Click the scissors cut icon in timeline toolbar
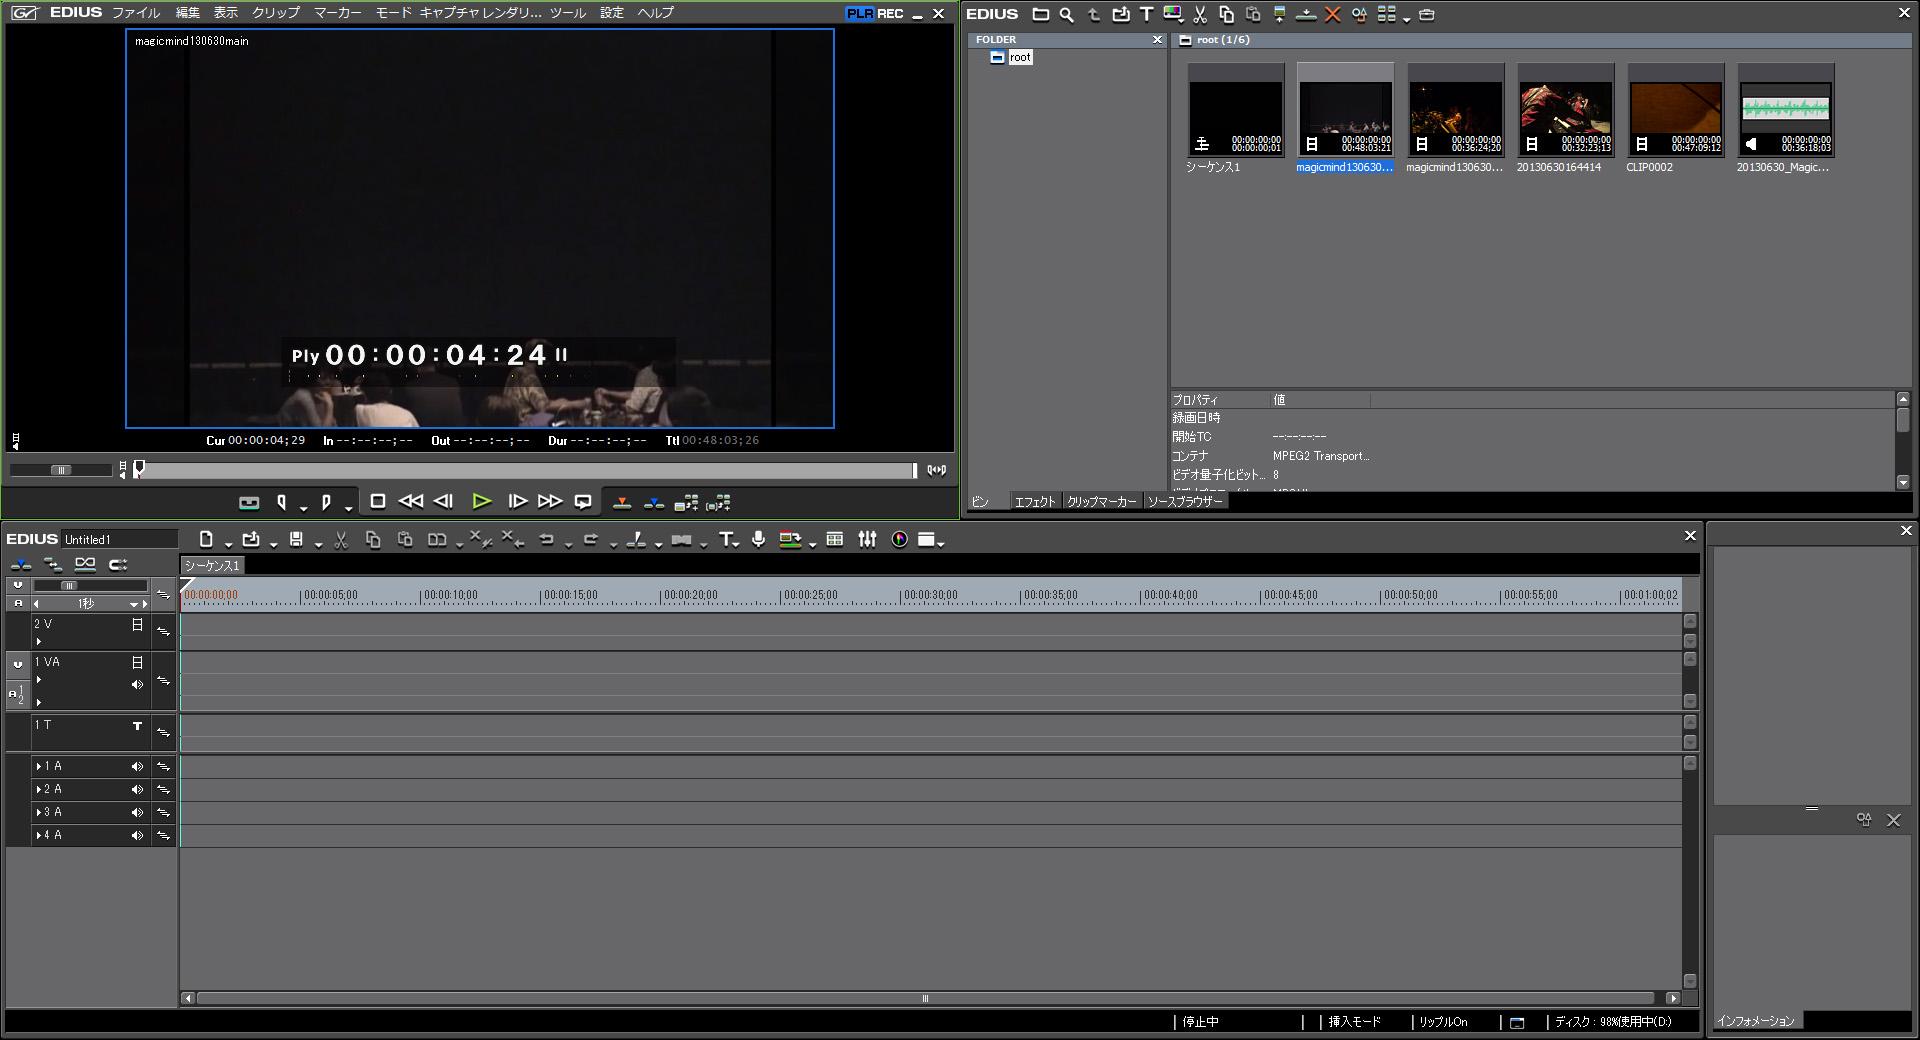Screen dimensions: 1920x1040 [341, 540]
